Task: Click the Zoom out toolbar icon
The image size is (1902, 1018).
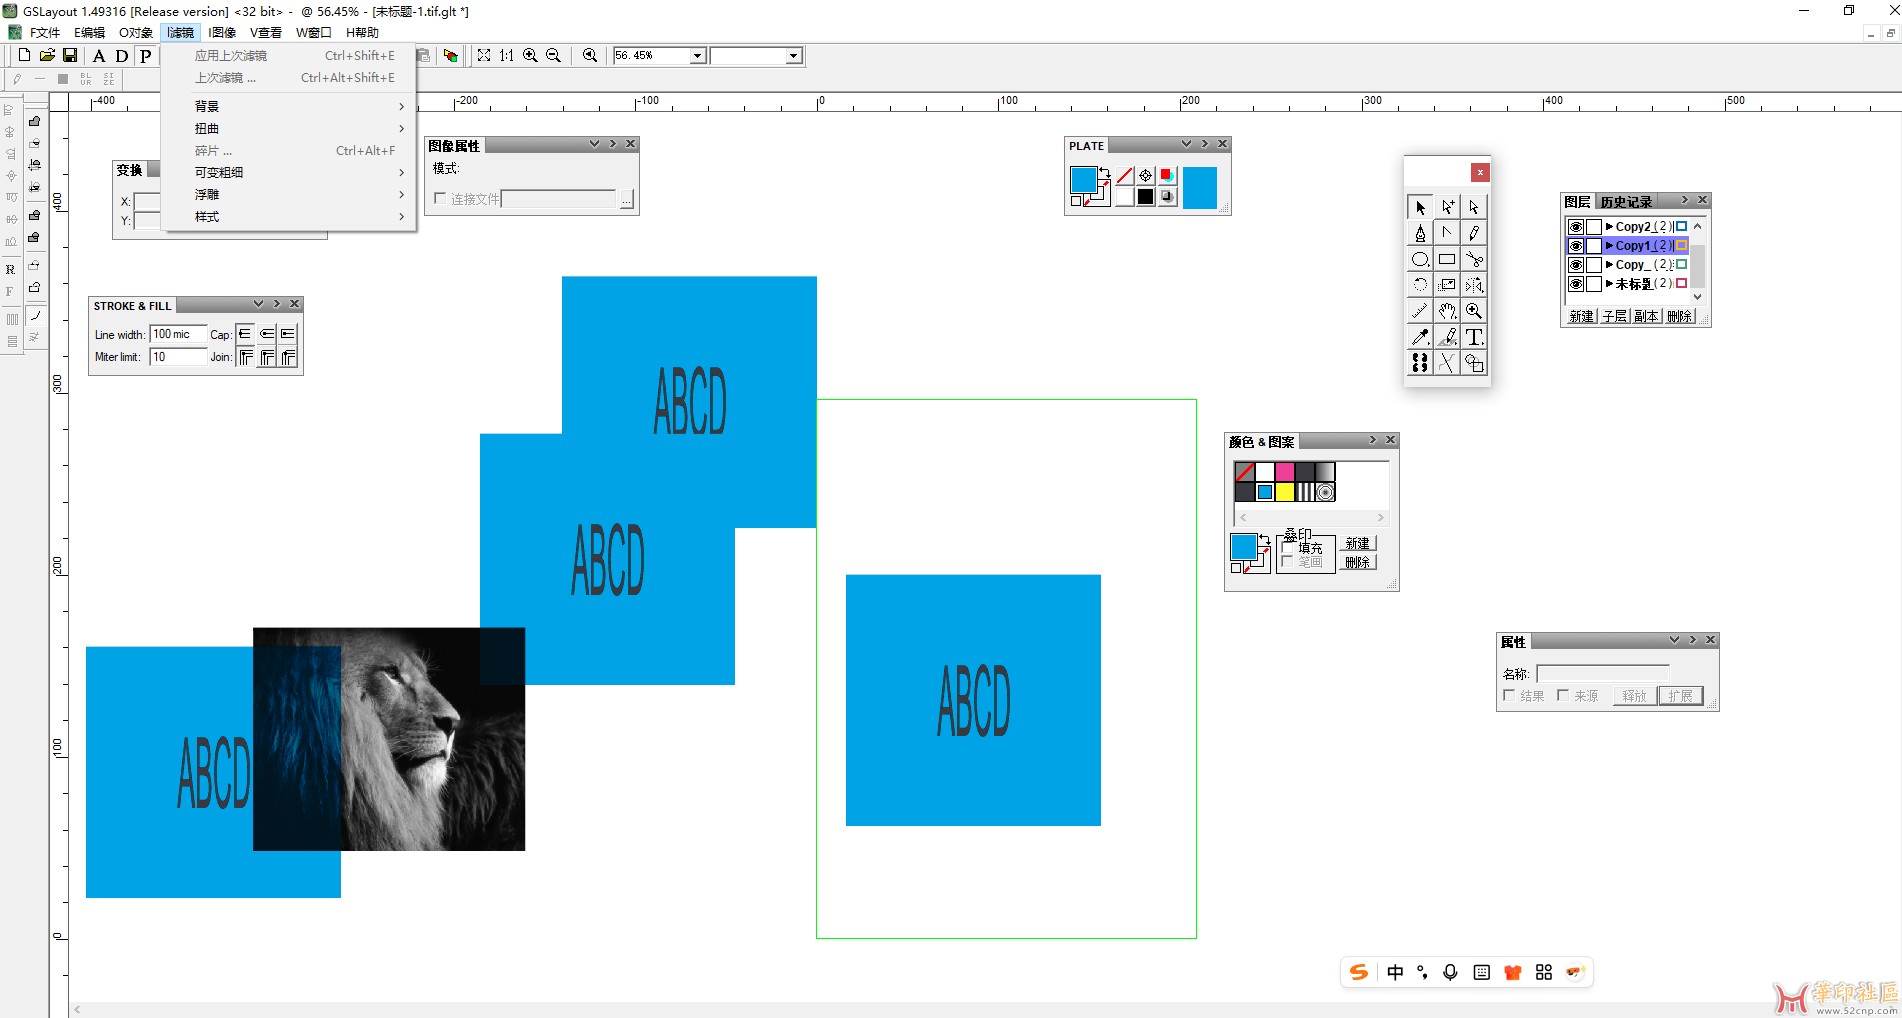Action: point(553,55)
